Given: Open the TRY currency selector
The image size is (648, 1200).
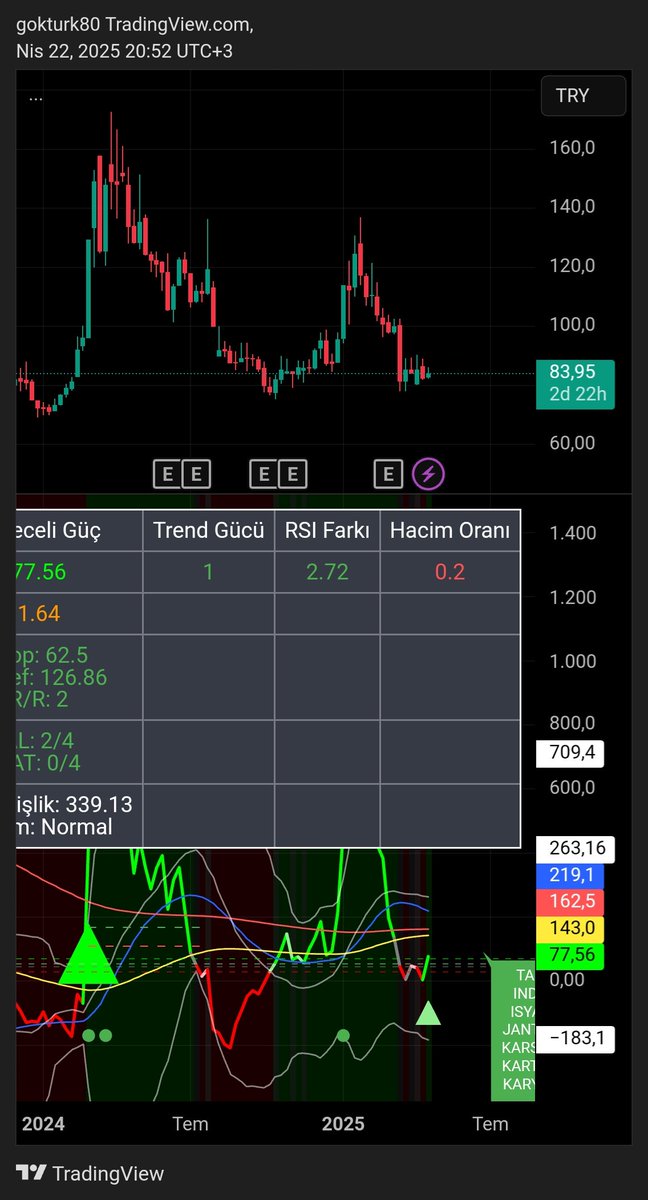Looking at the screenshot, I should pos(583,96).
